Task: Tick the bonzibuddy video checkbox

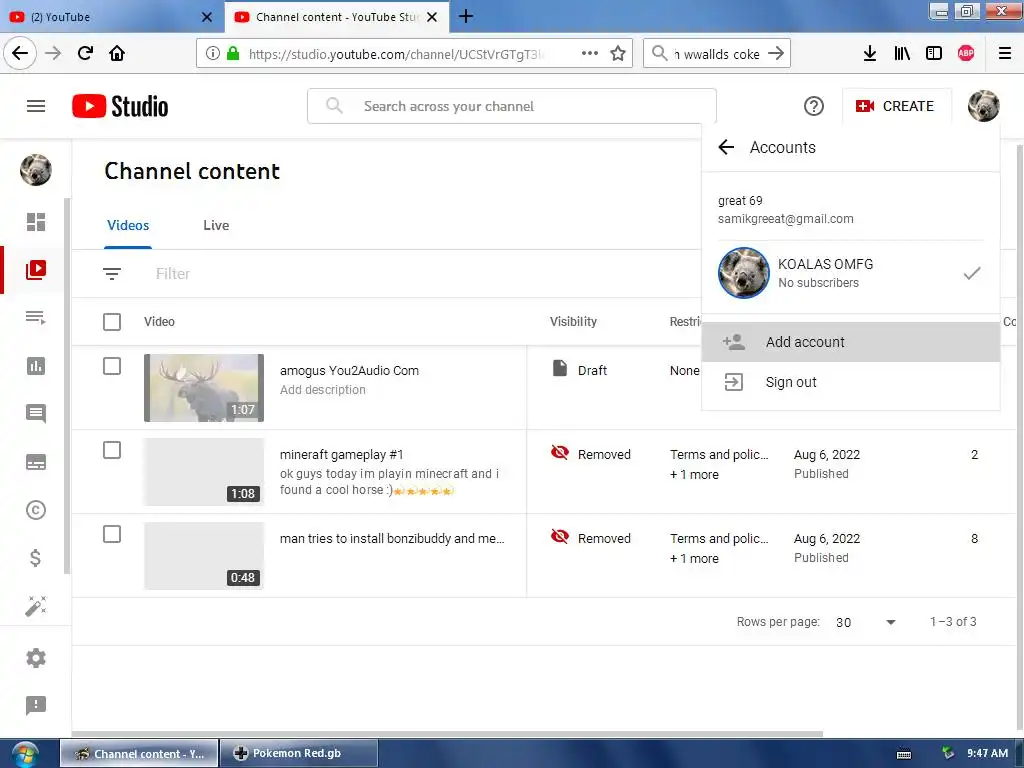Action: point(112,534)
